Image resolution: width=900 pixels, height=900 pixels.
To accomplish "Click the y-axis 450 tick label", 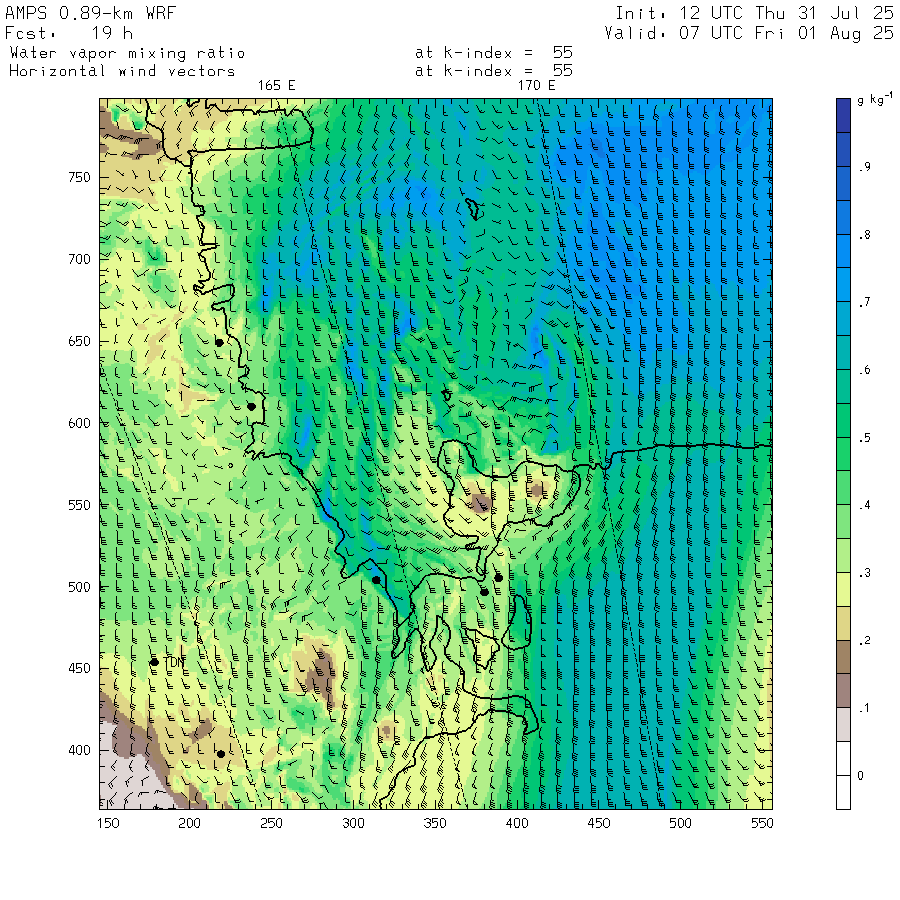I will [x=79, y=669].
